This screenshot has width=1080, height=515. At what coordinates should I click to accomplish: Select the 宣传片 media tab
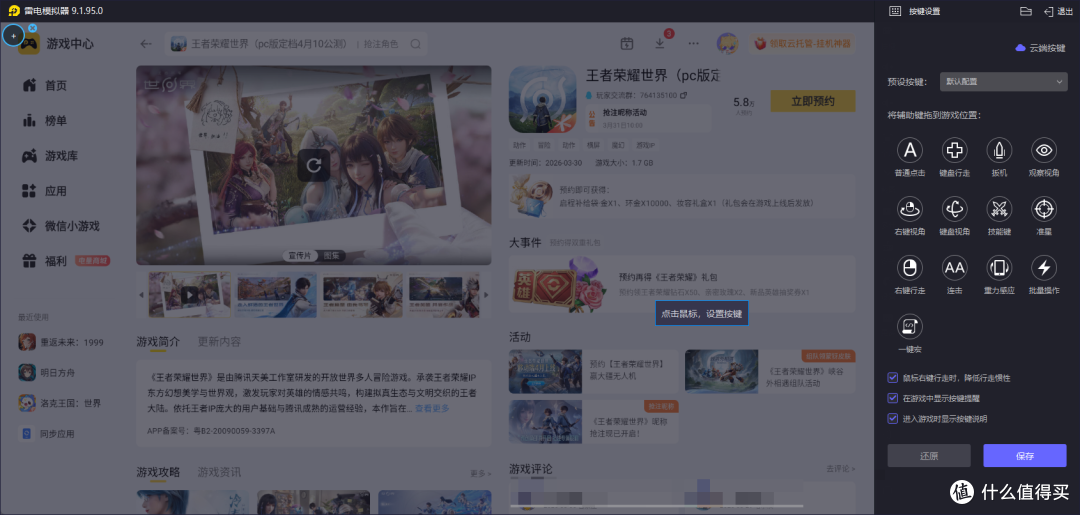pyautogui.click(x=299, y=255)
